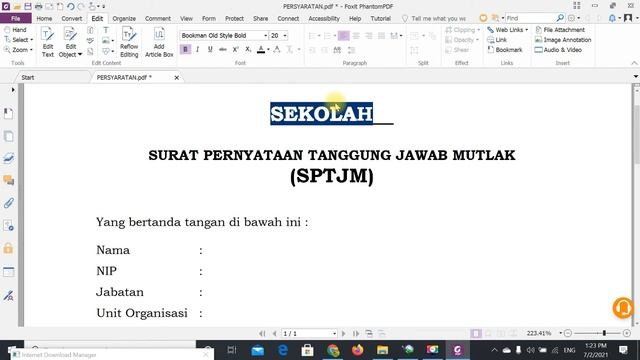This screenshot has height=360, width=640.
Task: Expand the Select tool dropdown
Action: click(x=32, y=40)
